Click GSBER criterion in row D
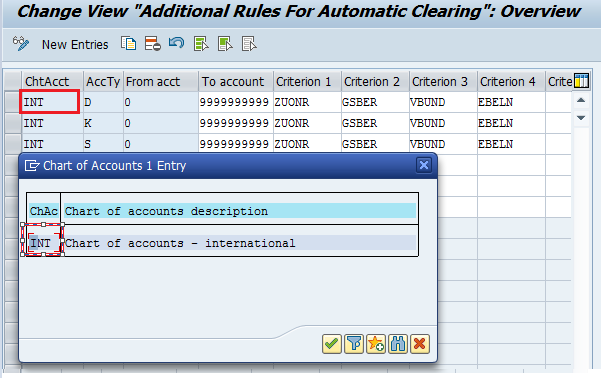This screenshot has height=378, width=610. 375,102
